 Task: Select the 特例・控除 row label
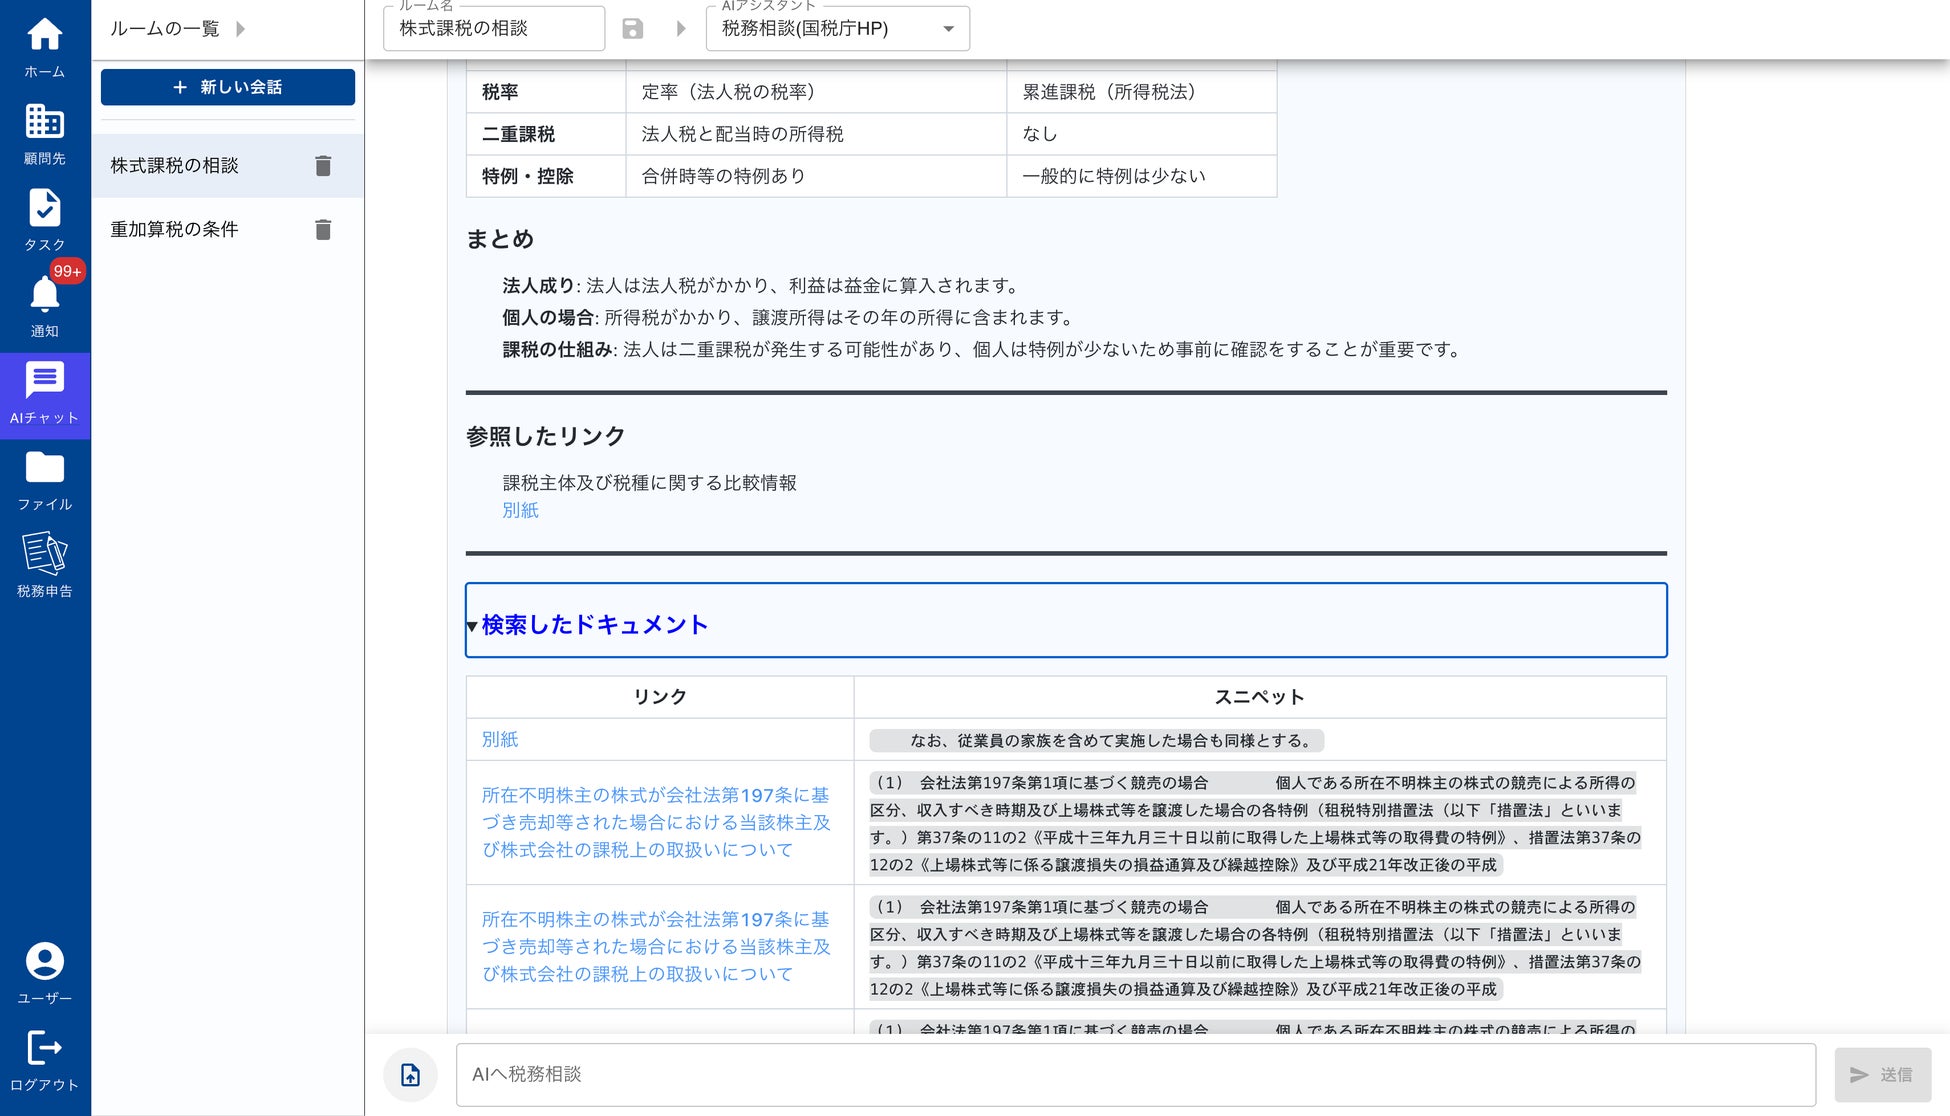click(x=528, y=176)
